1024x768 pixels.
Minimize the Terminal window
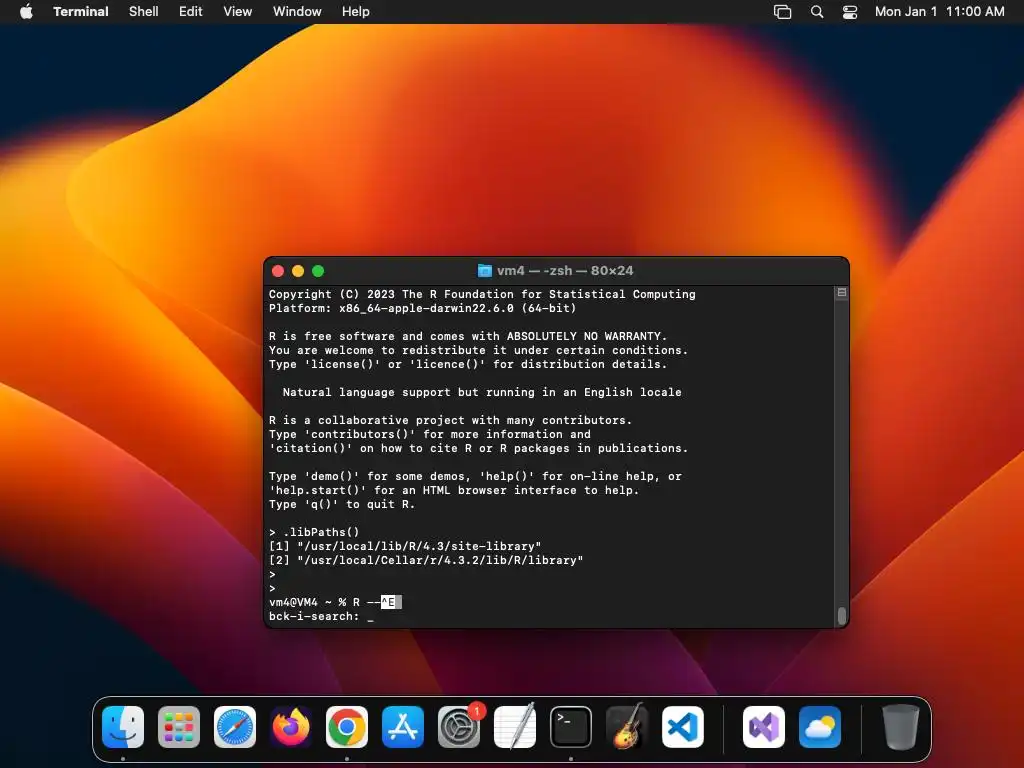tap(298, 270)
